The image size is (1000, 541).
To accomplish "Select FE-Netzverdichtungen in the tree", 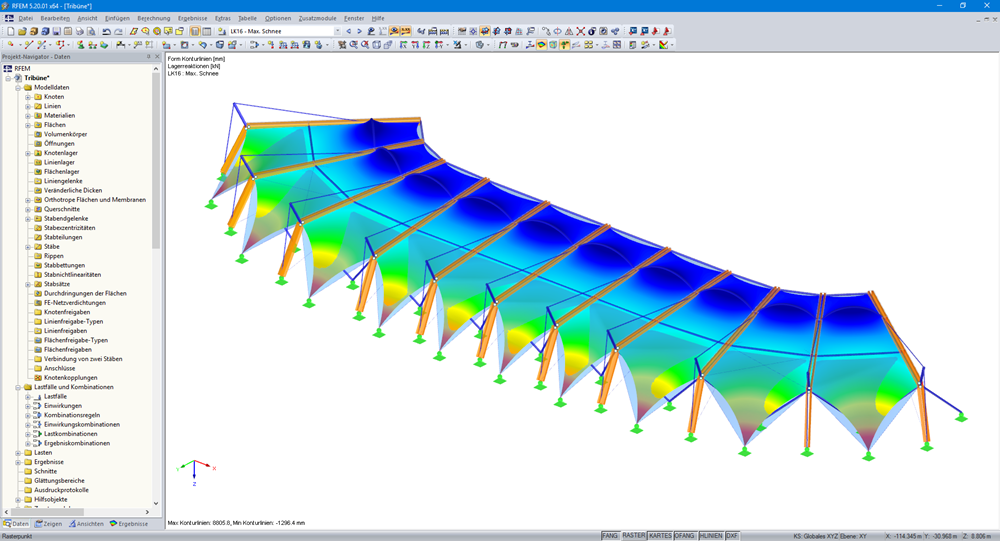I will click(x=75, y=303).
